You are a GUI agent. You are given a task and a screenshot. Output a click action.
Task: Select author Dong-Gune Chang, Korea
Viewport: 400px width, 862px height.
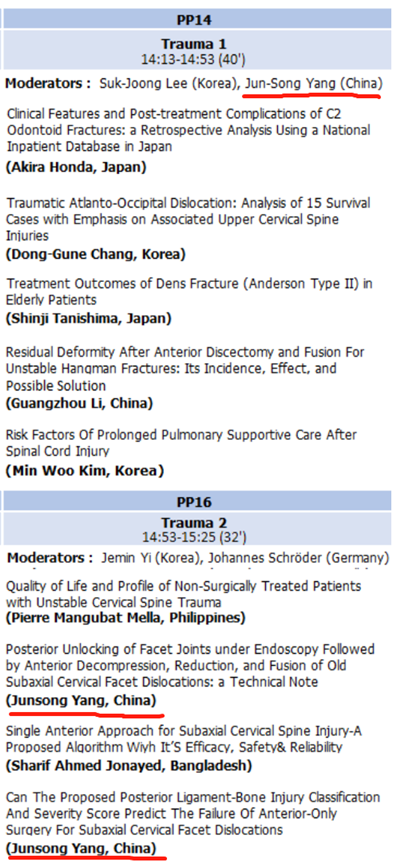click(96, 255)
